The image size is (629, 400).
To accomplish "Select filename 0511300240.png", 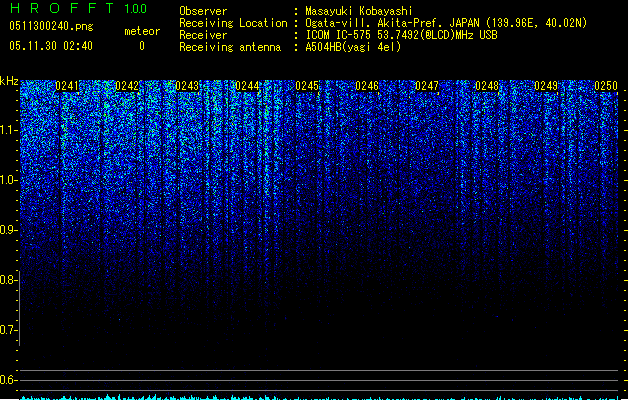I will pyautogui.click(x=51, y=26).
